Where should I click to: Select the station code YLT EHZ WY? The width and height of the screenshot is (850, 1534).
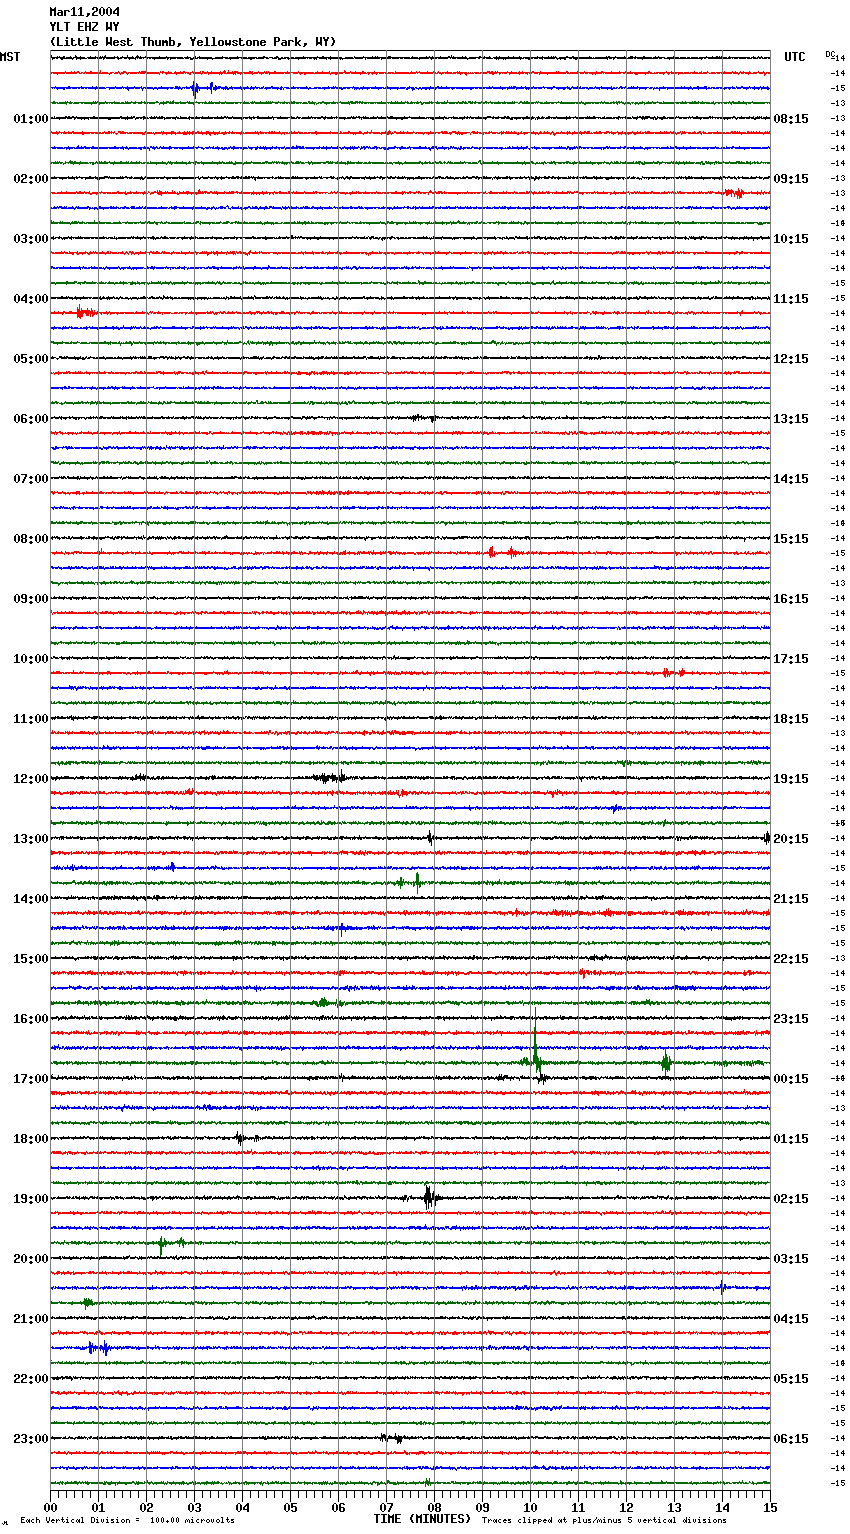84,27
